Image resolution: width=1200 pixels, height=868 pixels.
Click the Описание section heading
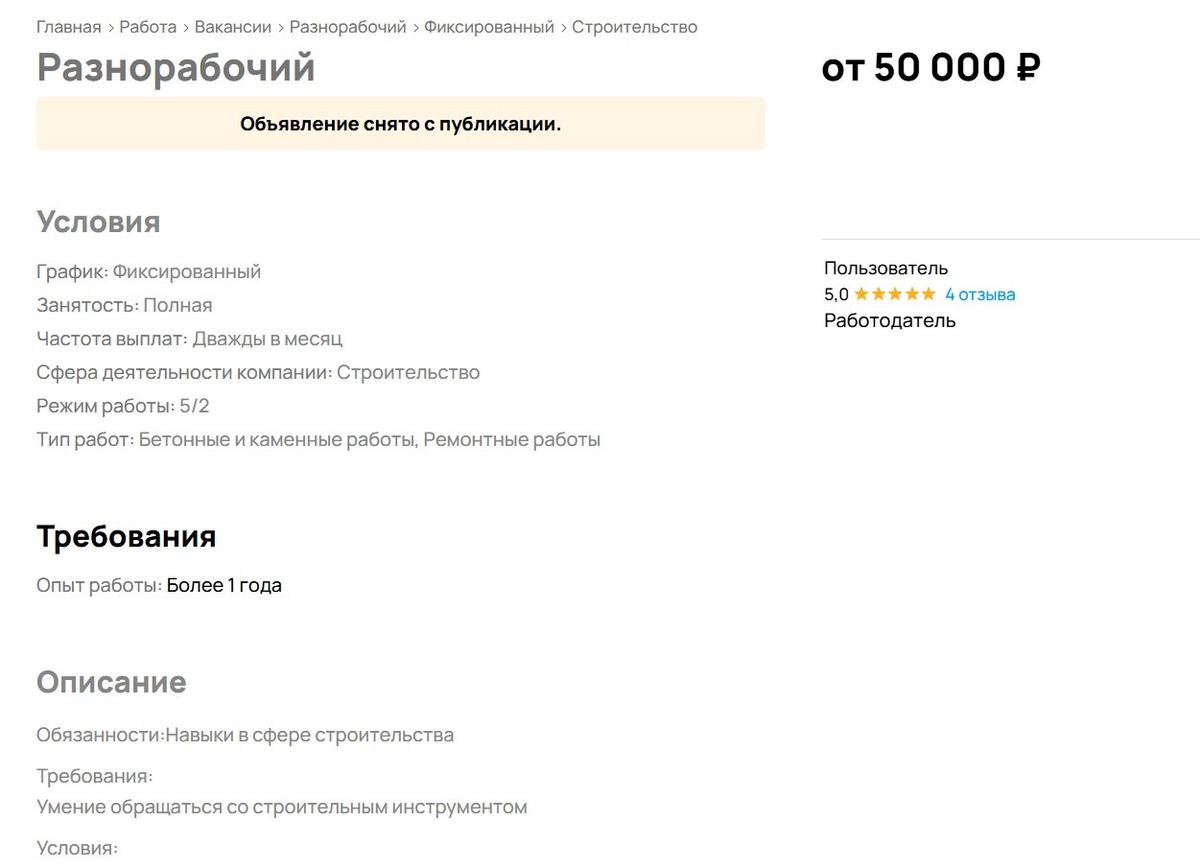point(111,682)
